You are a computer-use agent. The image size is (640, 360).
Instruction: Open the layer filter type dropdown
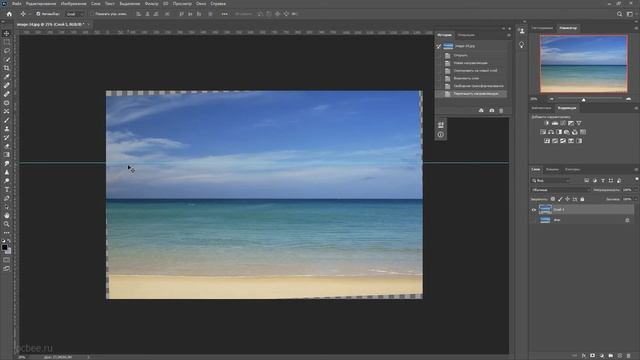pos(551,180)
